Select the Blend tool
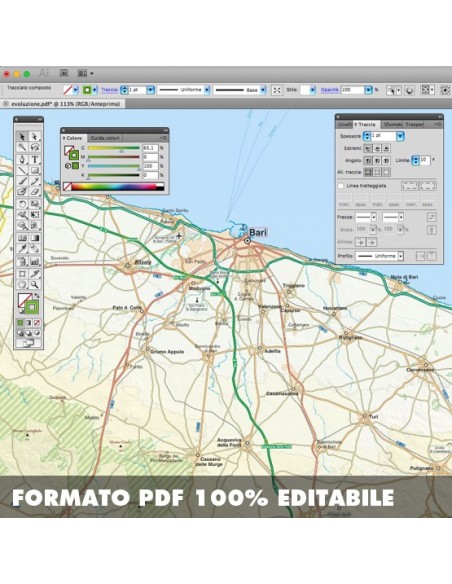The height and width of the screenshot is (584, 452). (35, 248)
